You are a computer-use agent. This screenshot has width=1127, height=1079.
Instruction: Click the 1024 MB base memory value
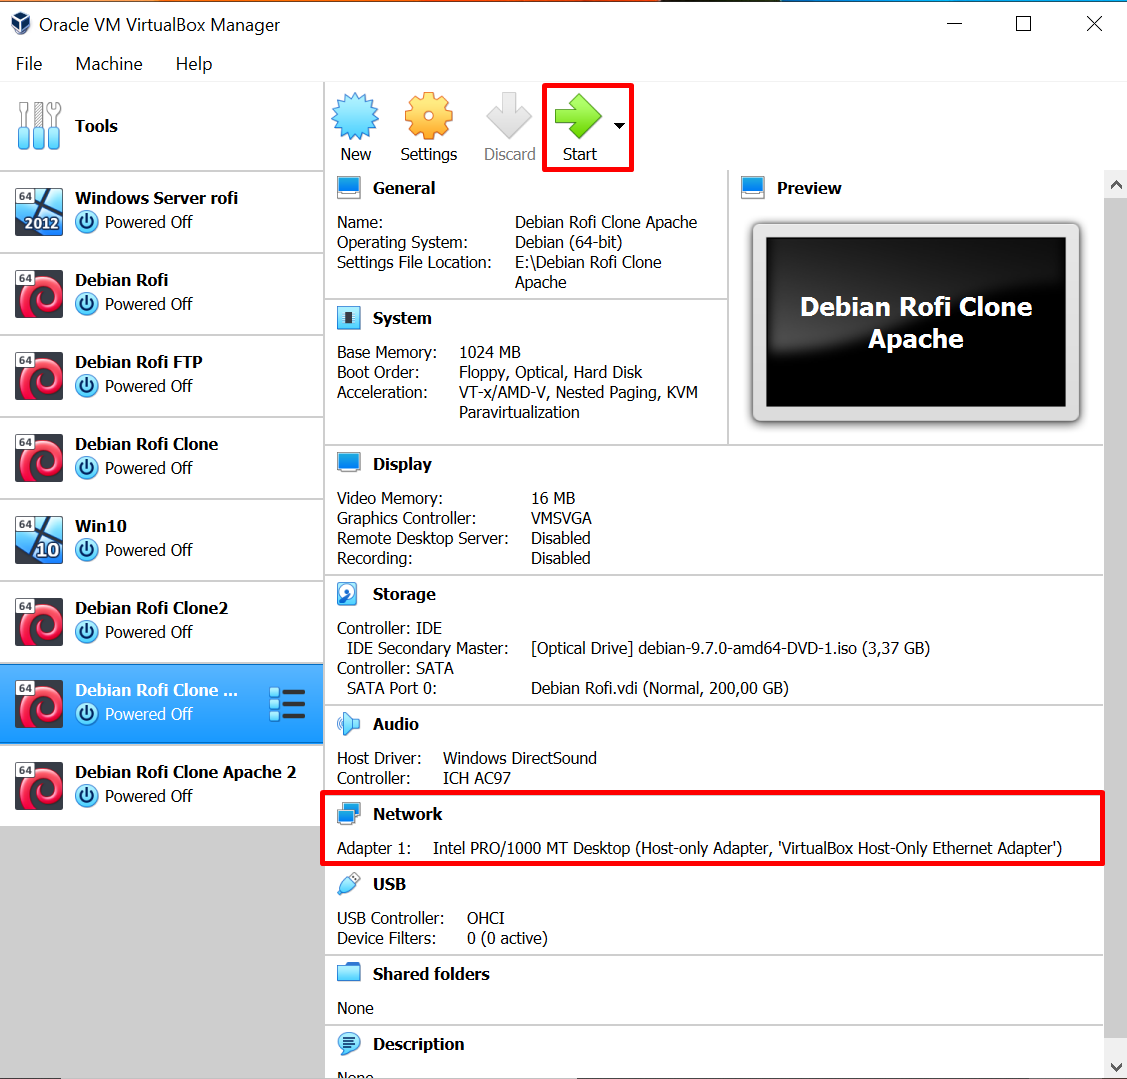coord(489,352)
